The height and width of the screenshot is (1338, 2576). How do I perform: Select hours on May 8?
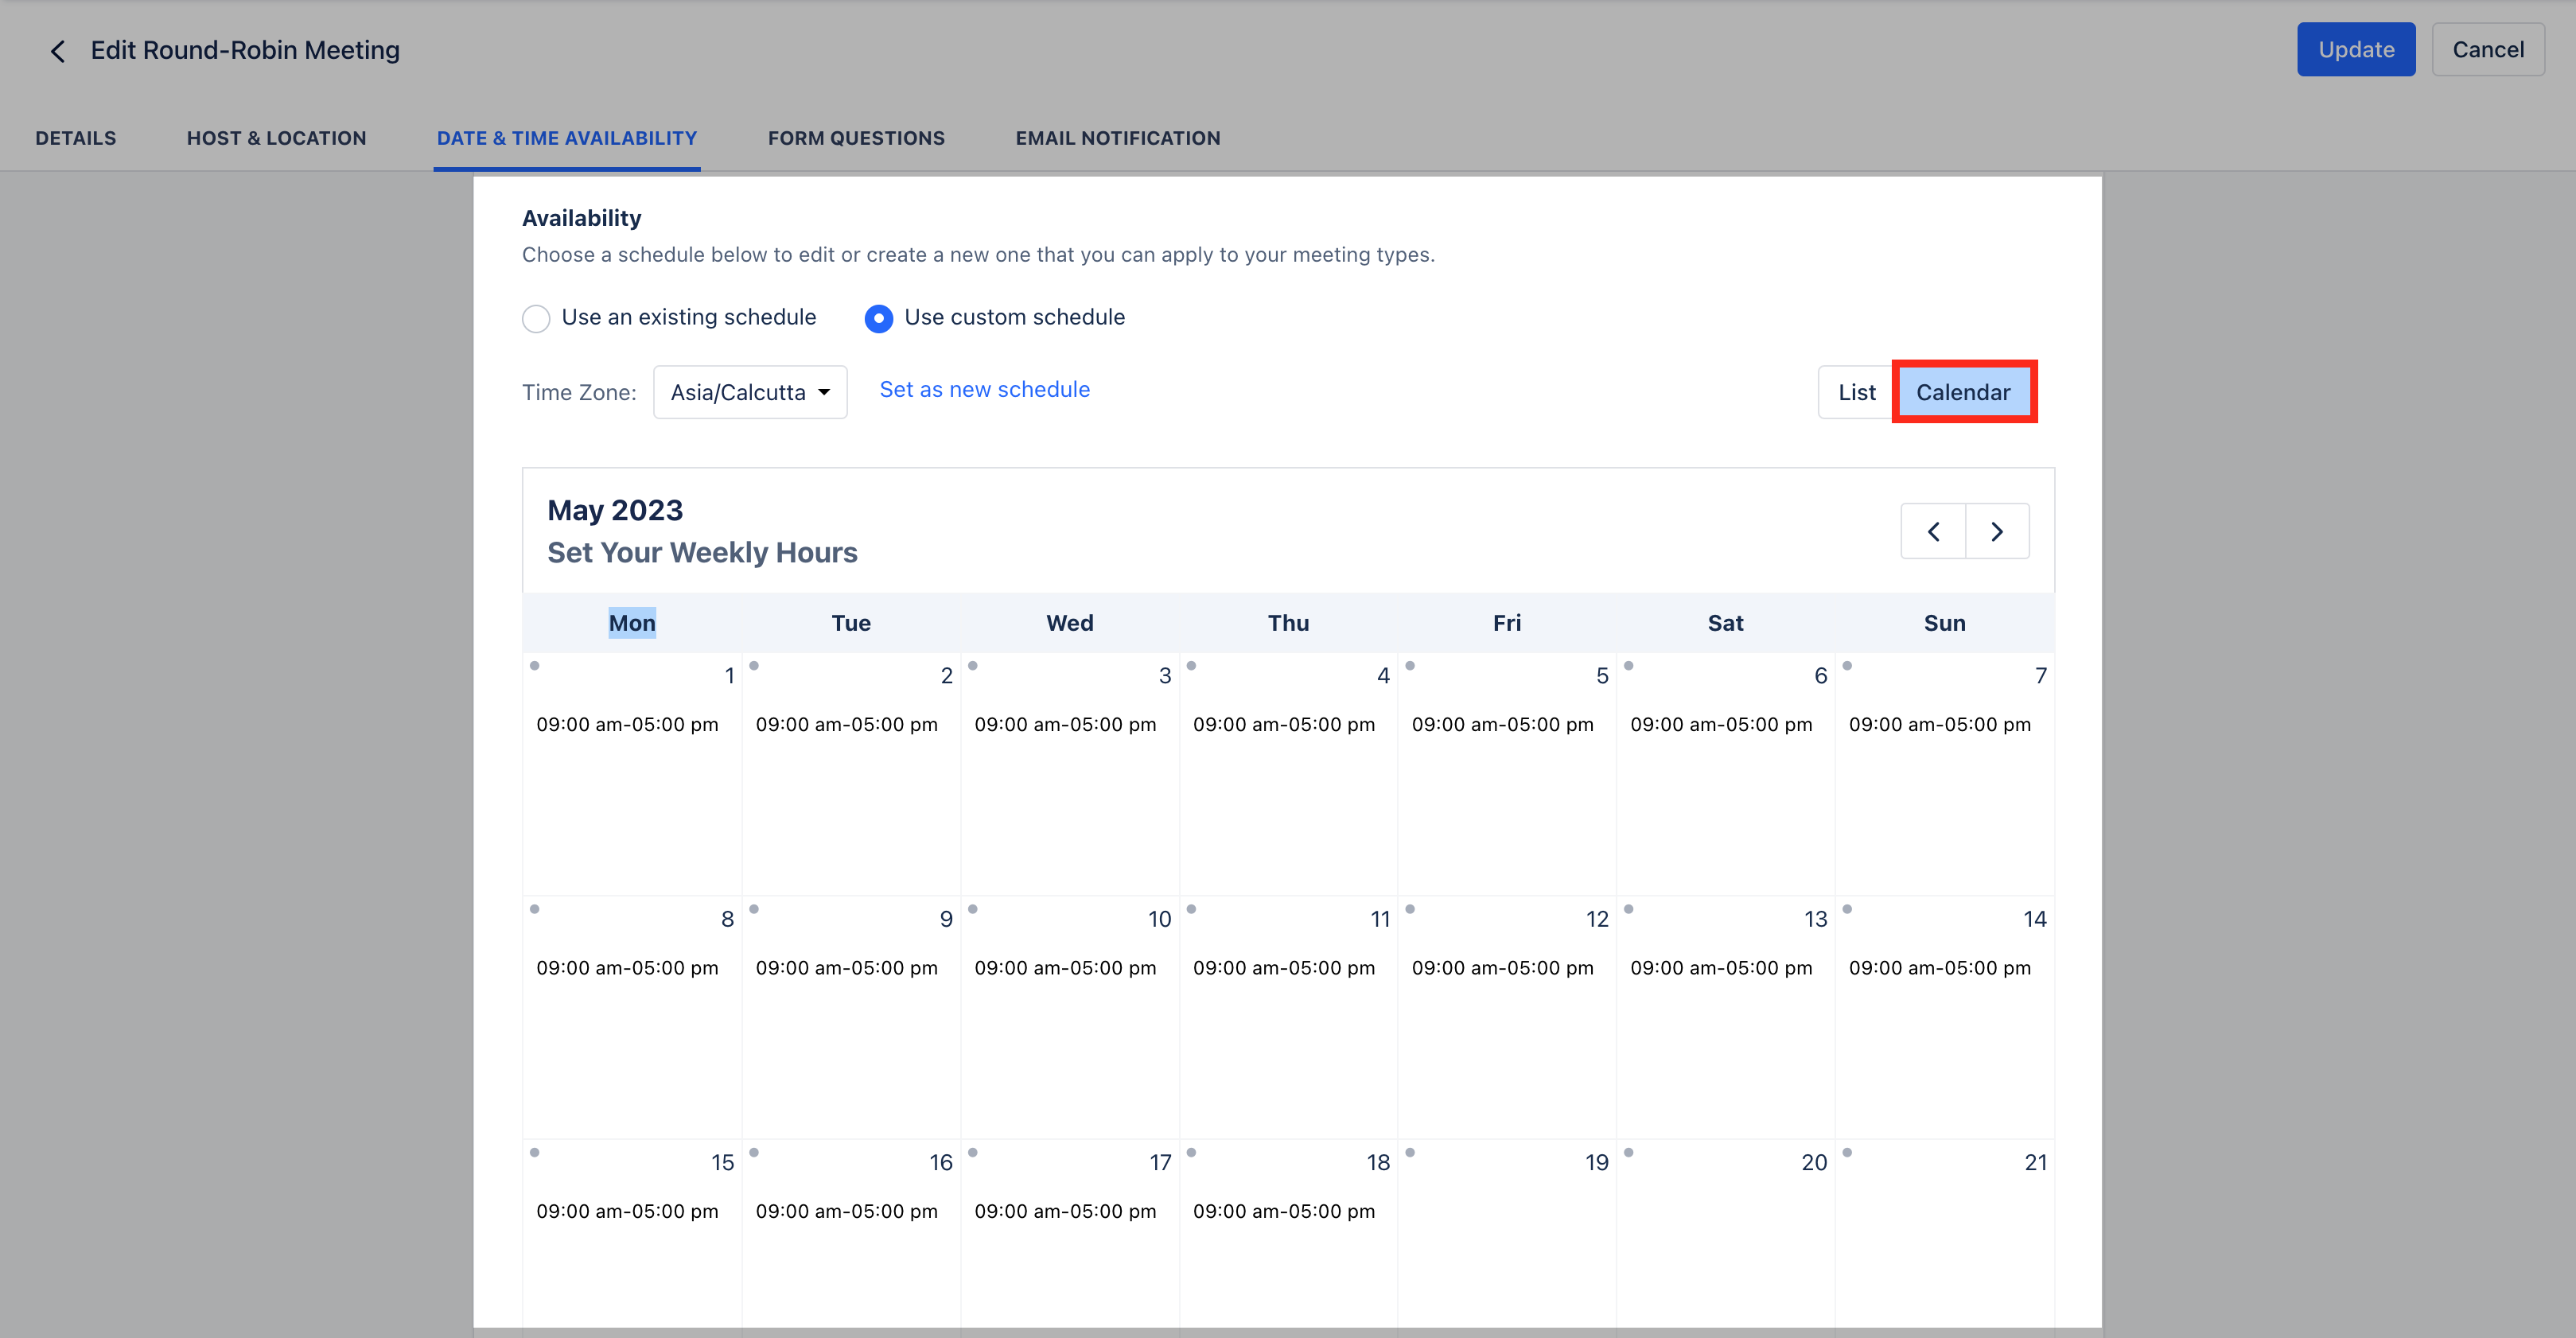coord(627,968)
